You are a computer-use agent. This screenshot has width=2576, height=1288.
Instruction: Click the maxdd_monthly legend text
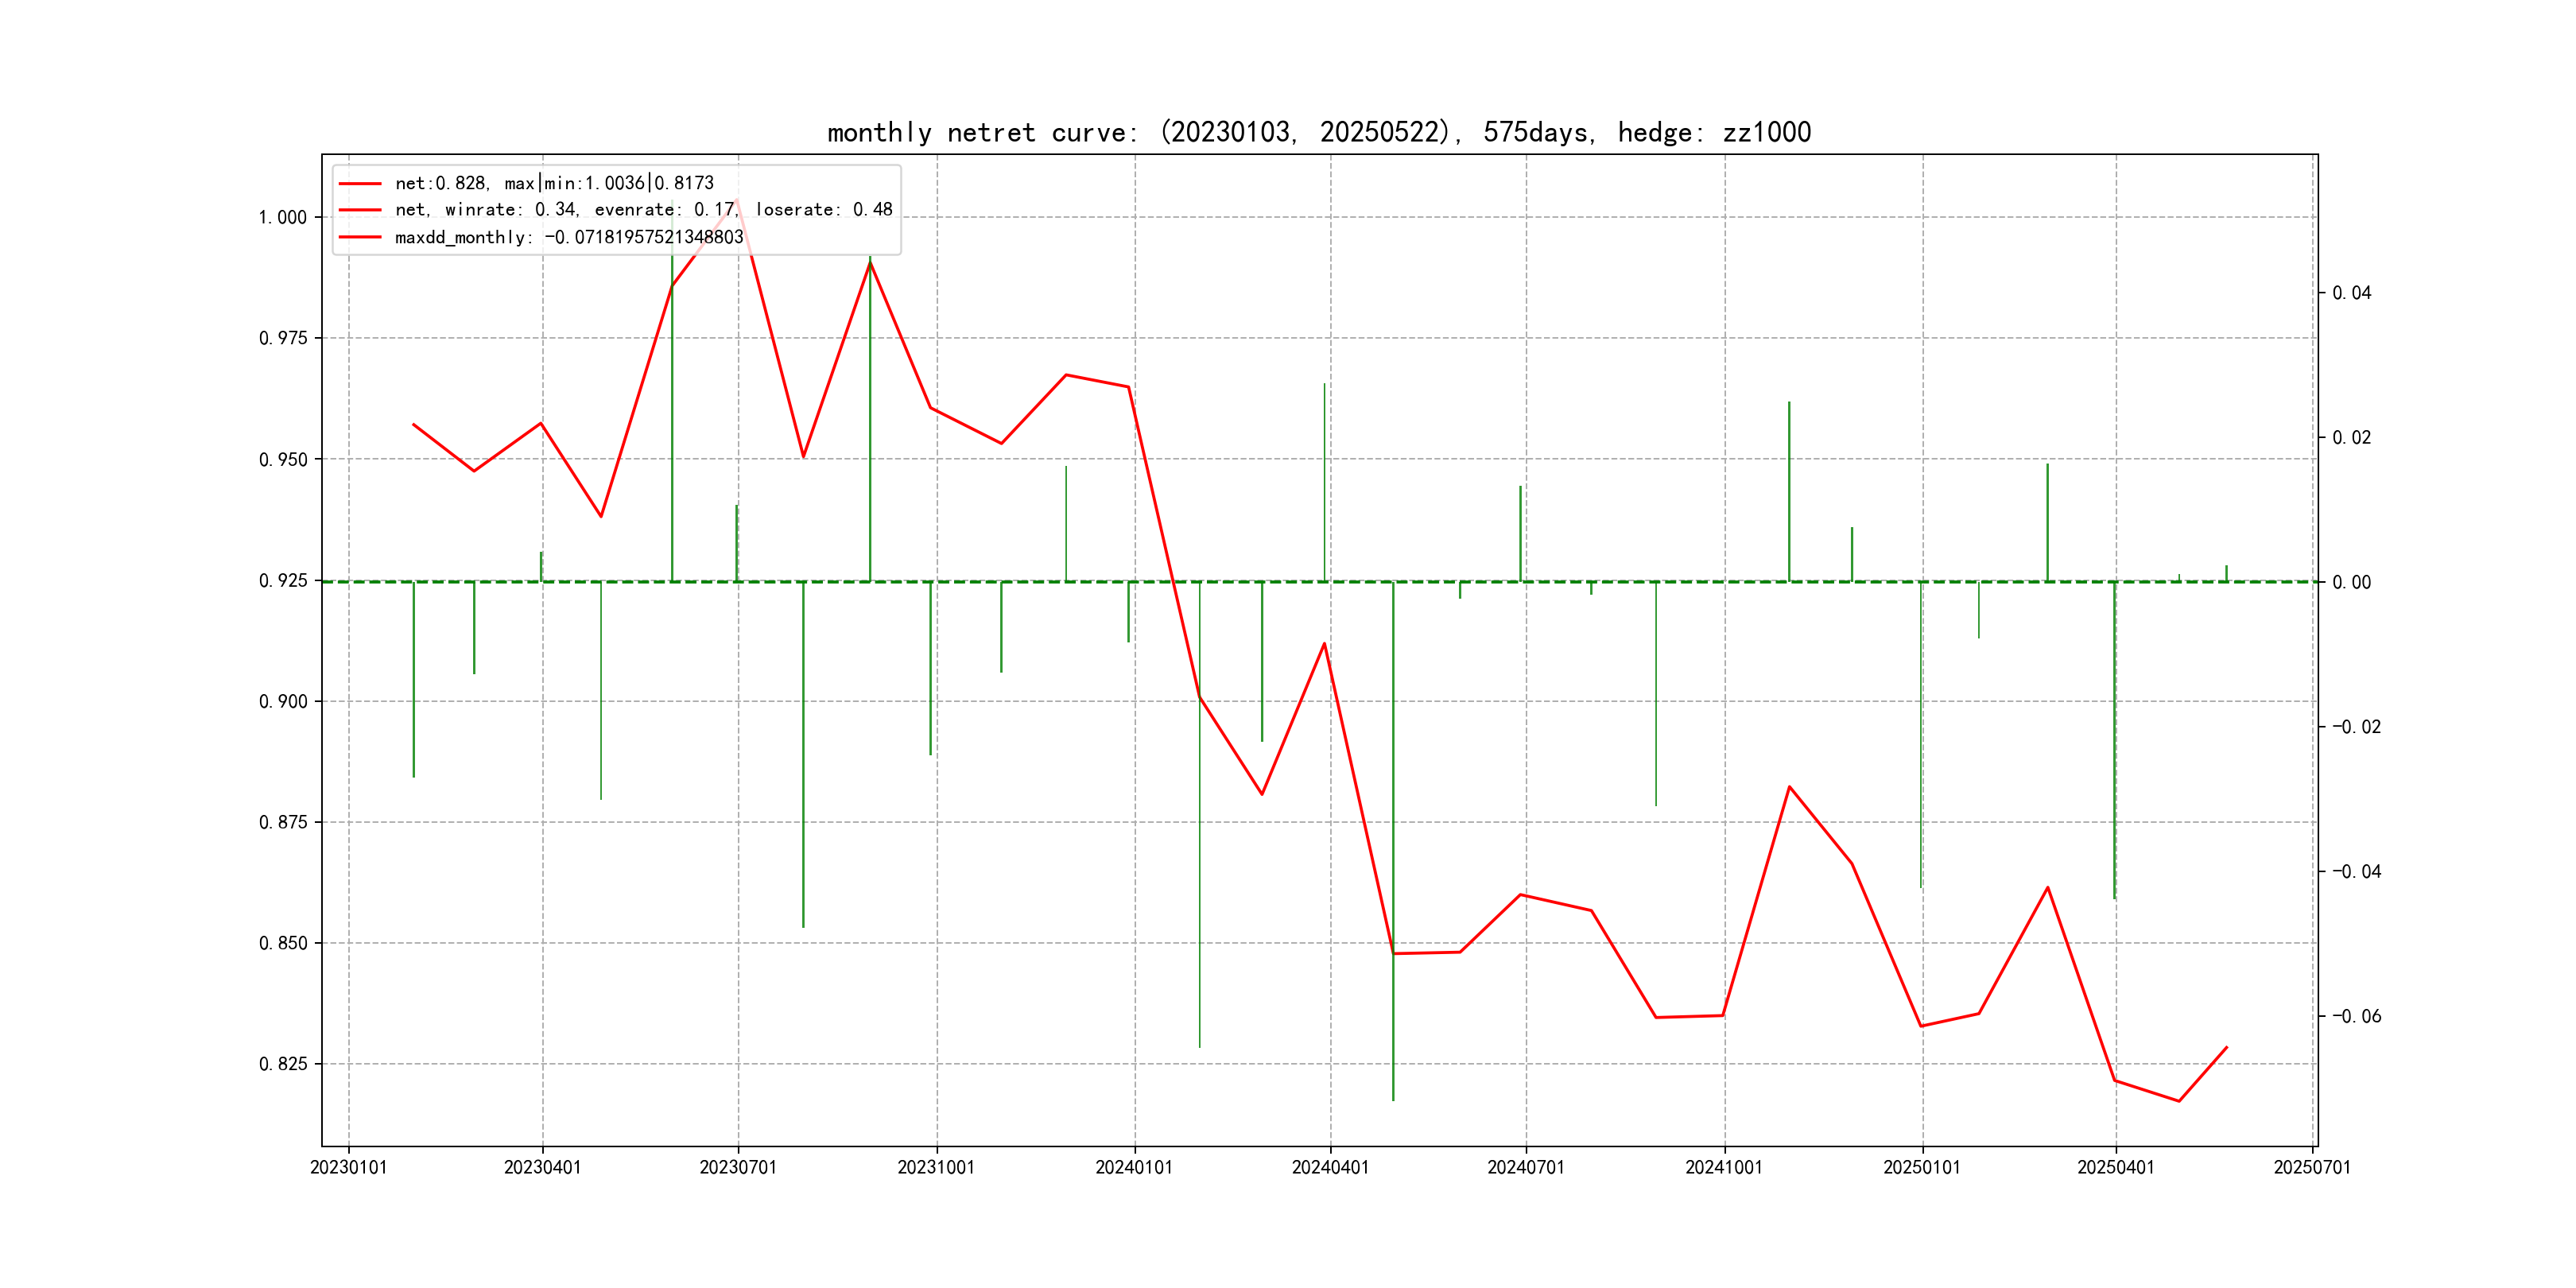(569, 237)
